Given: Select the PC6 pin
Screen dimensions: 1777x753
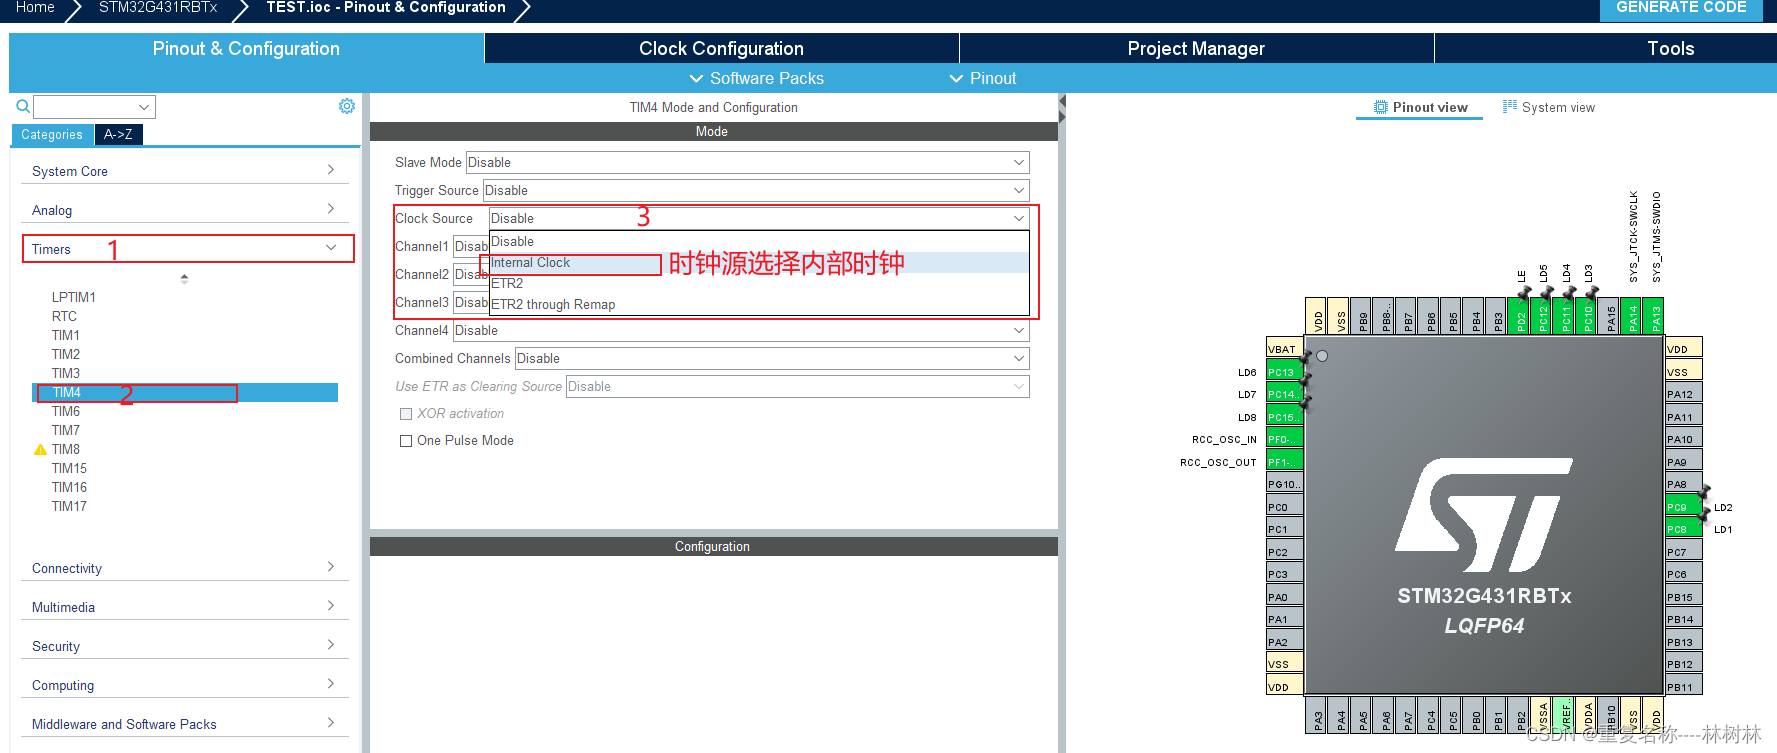Looking at the screenshot, I should [1684, 574].
